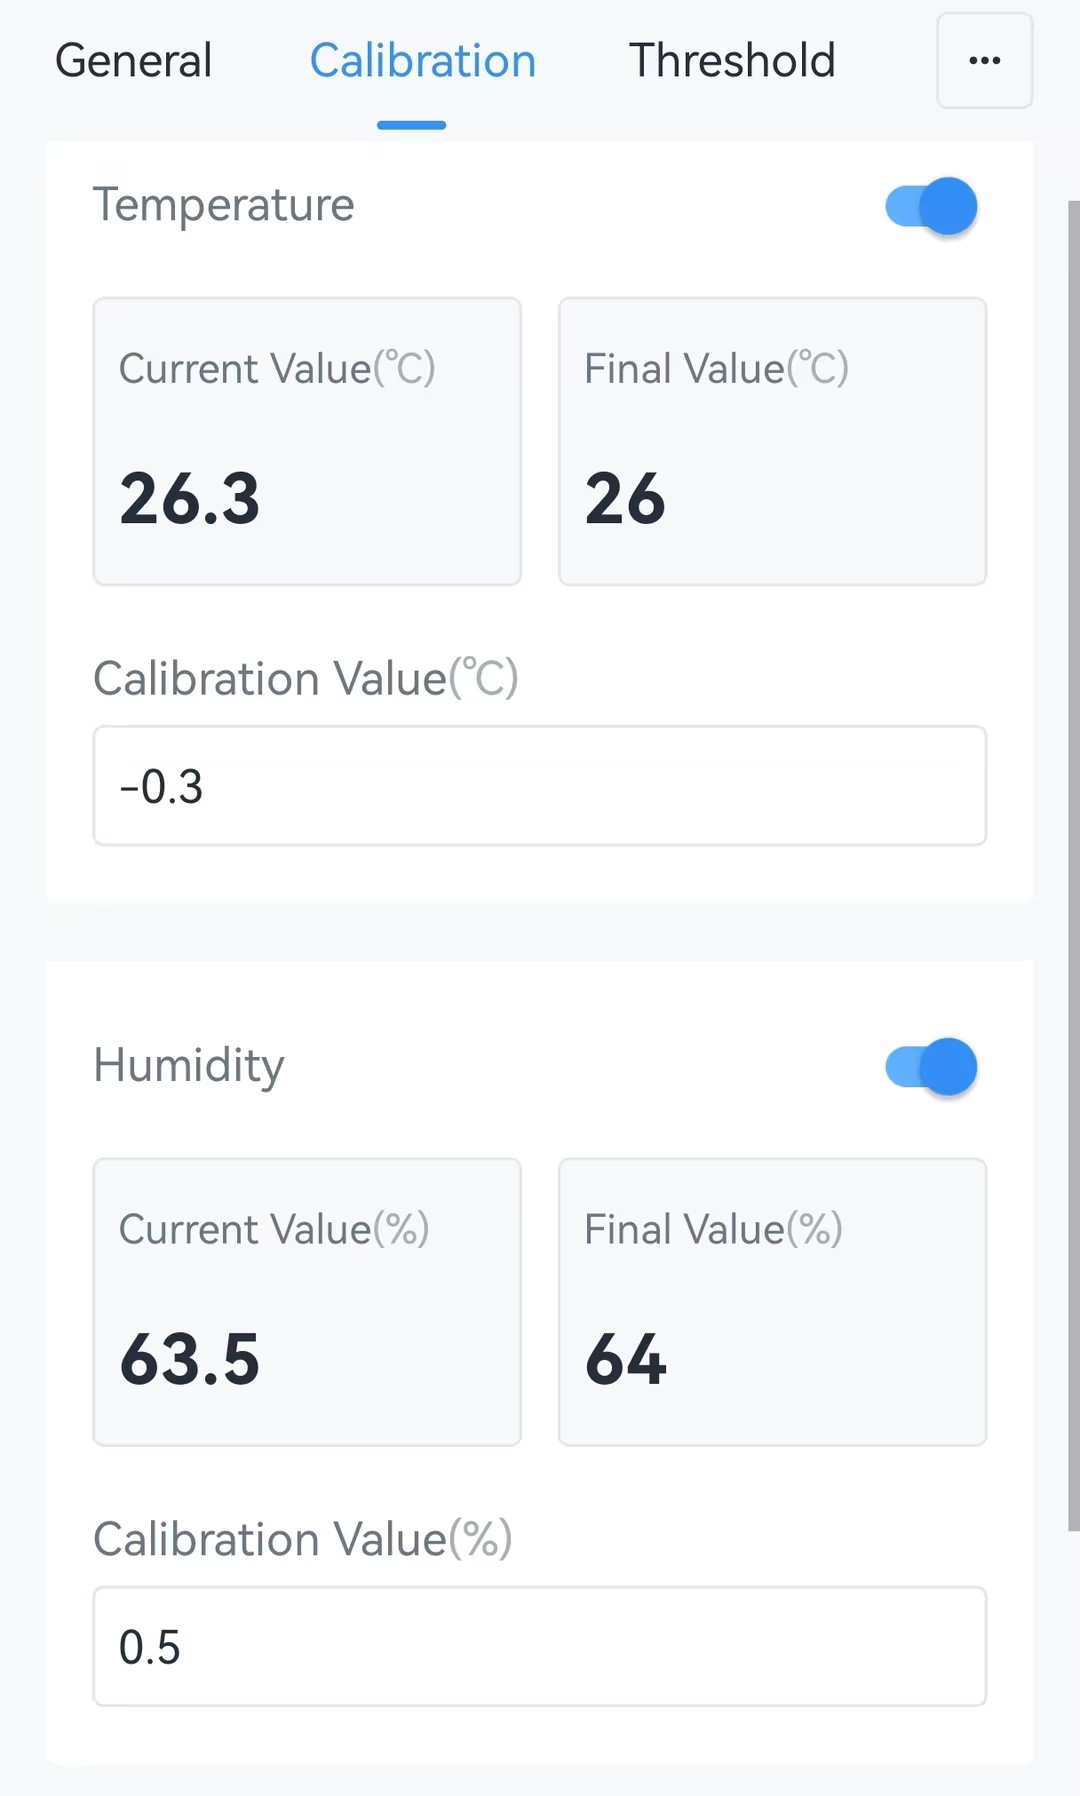Click the Humidity section heading

pos(189,1066)
